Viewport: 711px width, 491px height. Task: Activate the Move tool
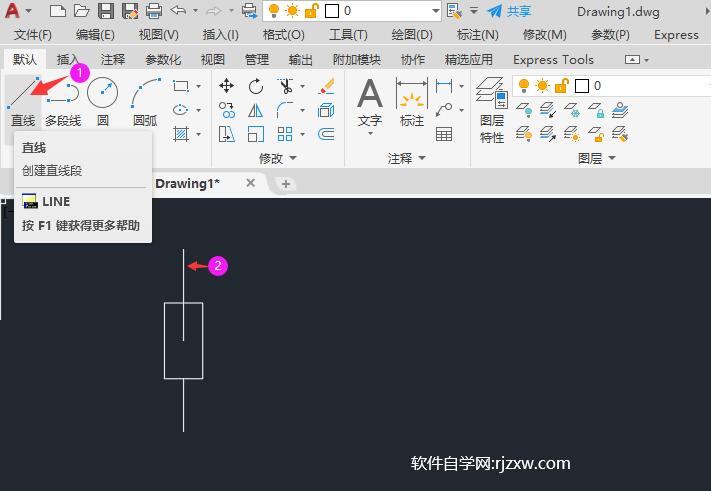226,86
